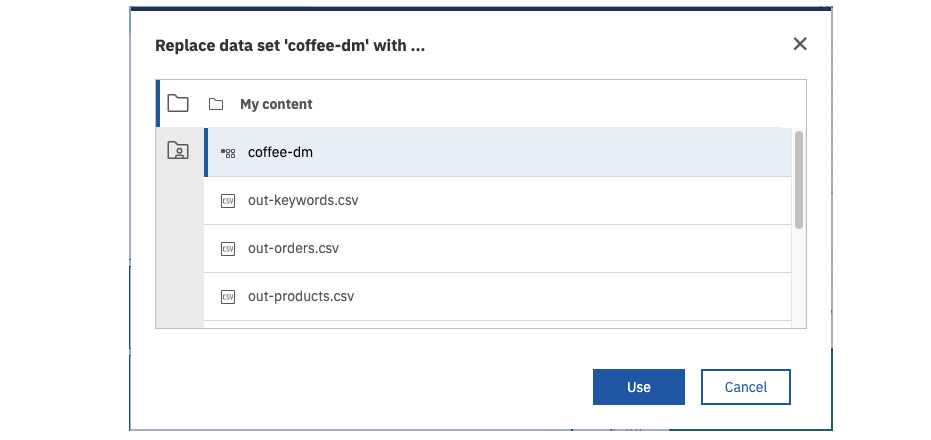Click the folder icon beside My content heading

pos(215,104)
